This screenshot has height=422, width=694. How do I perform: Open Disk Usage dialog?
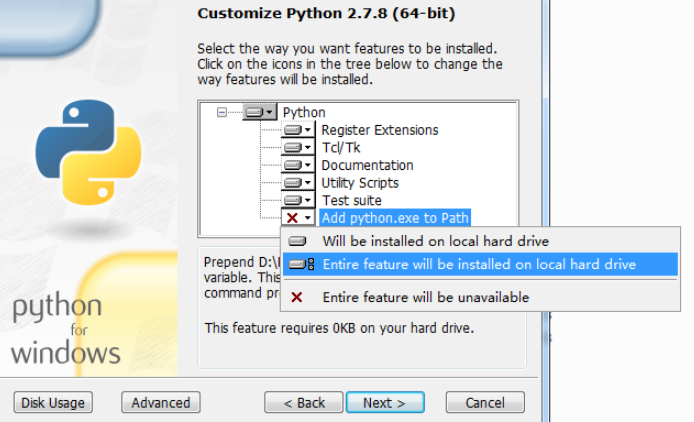point(53,403)
